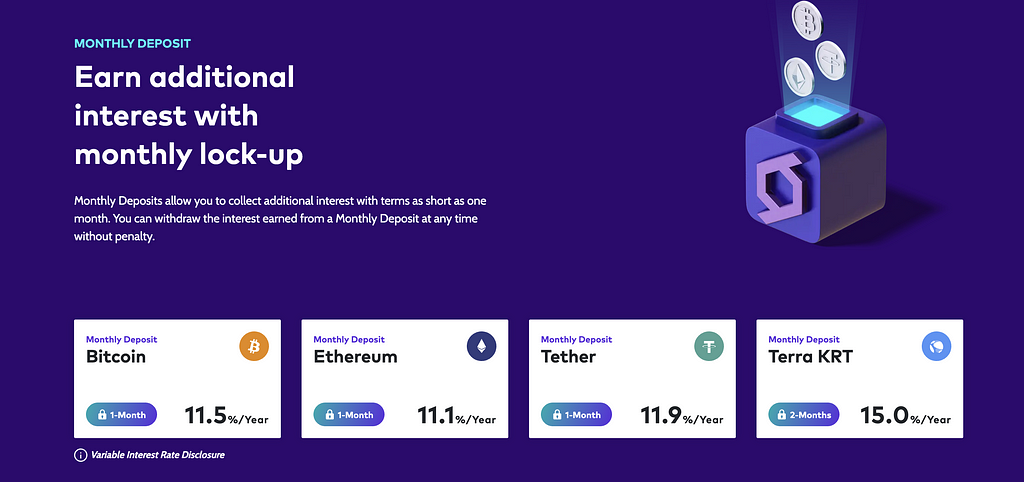Select the 1-Month lock badge on Bitcoin card
Viewport: 1024px width, 482px height.
click(x=121, y=415)
